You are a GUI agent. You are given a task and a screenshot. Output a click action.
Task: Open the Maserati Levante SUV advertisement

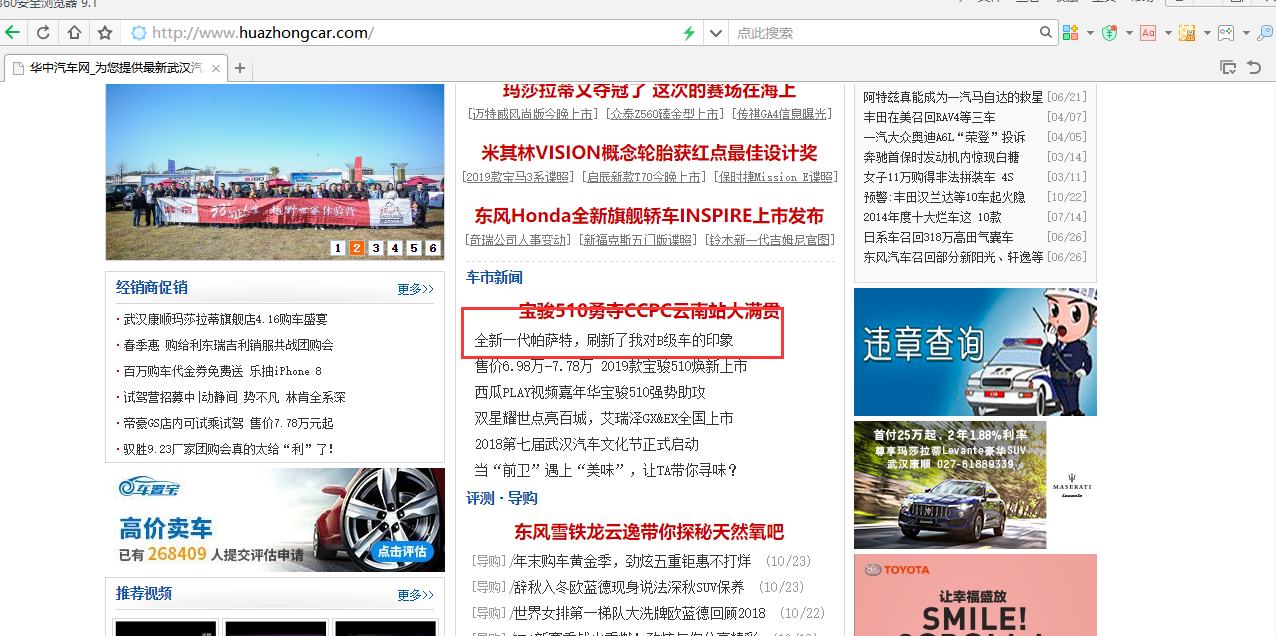tap(975, 485)
